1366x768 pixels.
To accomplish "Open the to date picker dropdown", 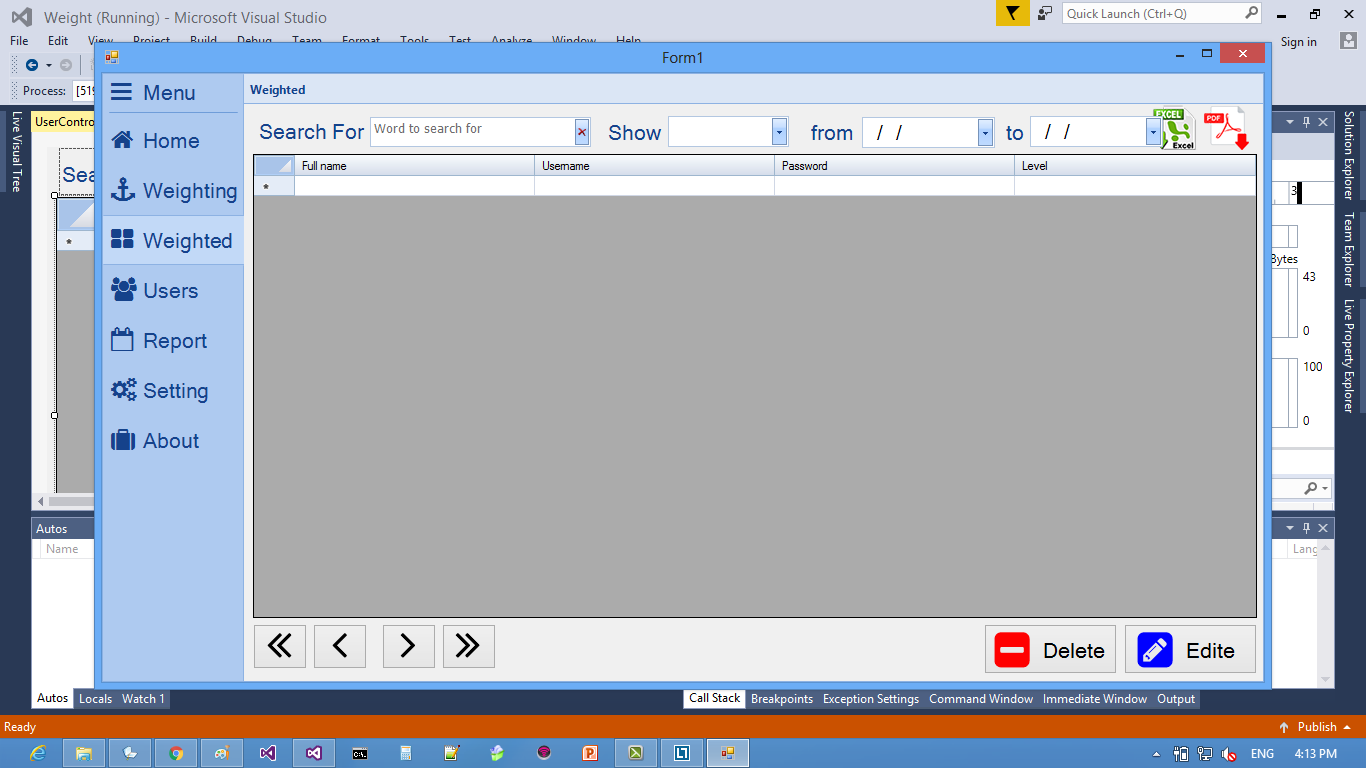I will pyautogui.click(x=1153, y=132).
